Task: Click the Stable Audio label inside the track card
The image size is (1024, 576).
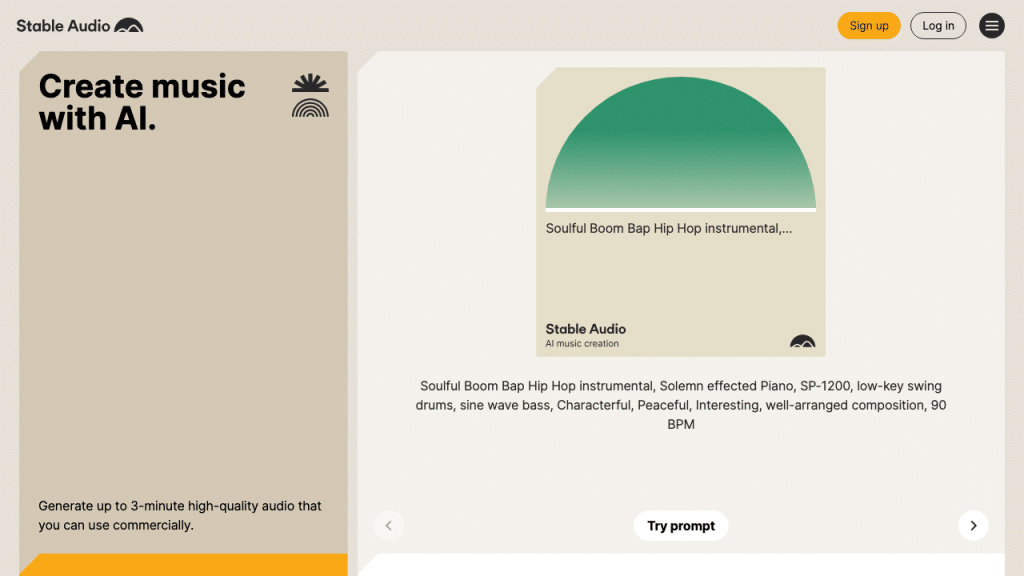Action: (585, 329)
